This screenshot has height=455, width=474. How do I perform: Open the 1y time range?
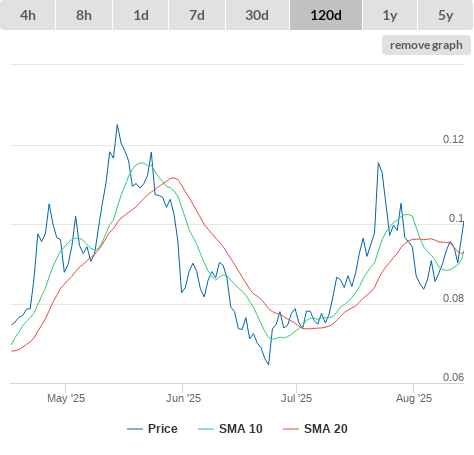390,15
